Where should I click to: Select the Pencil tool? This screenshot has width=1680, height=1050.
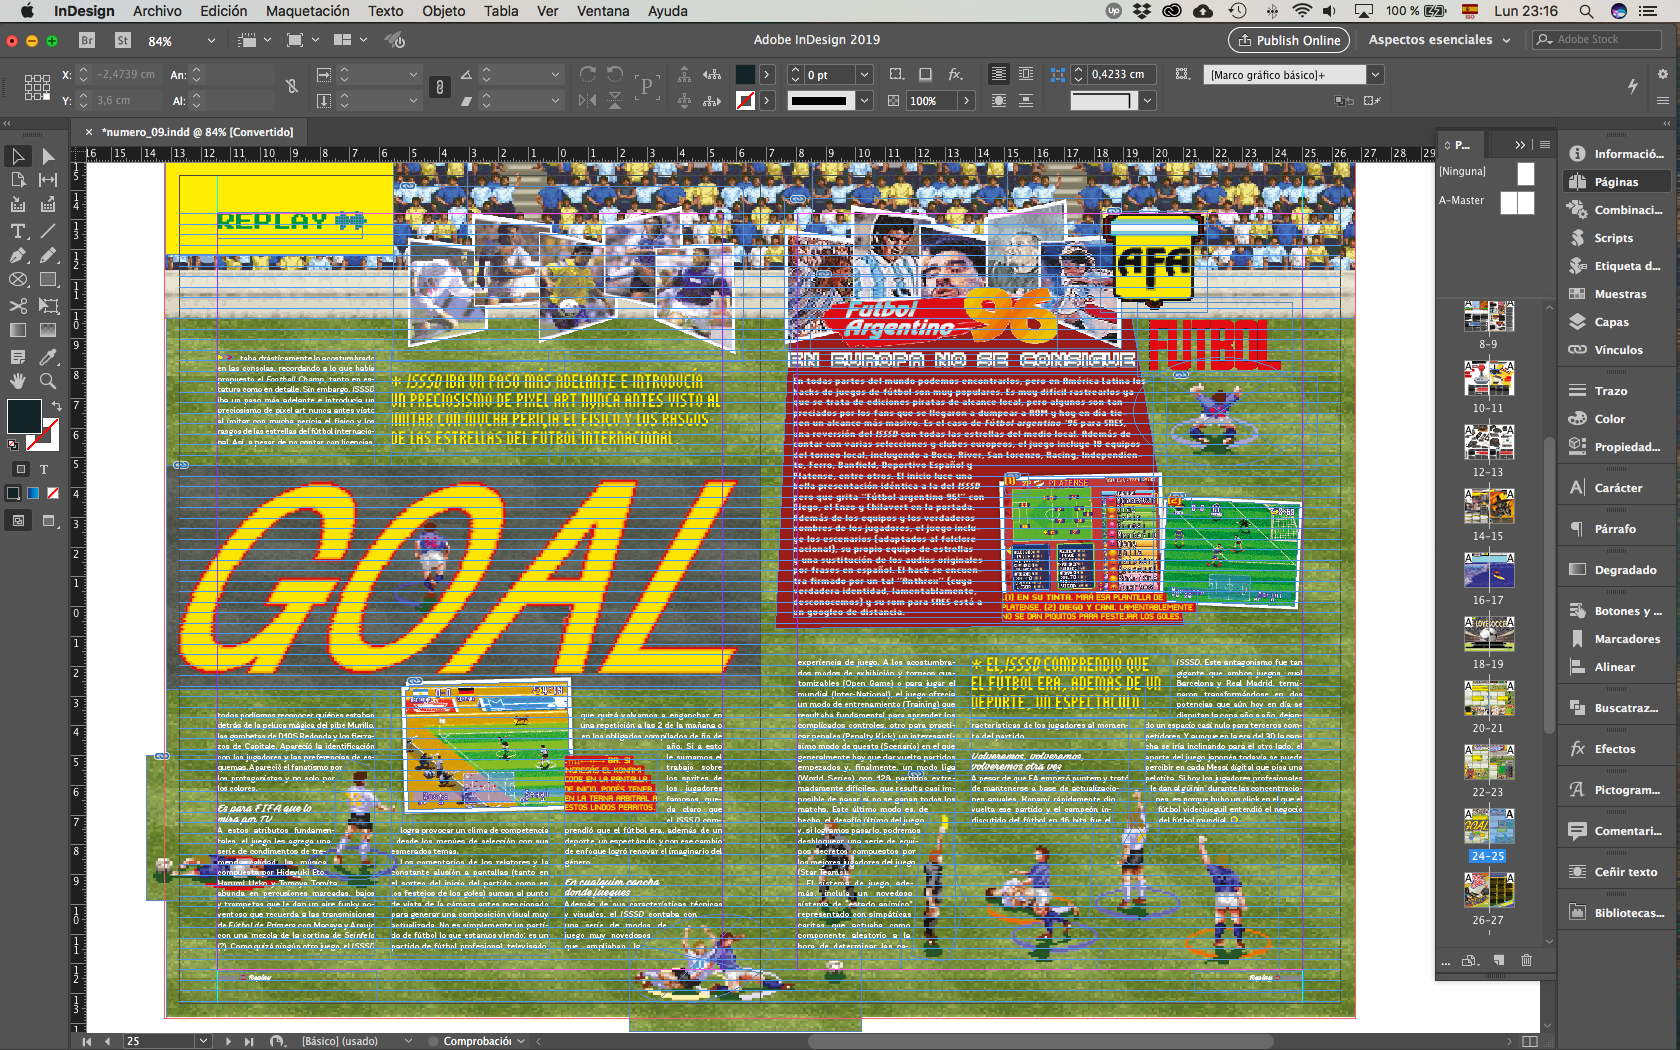click(x=48, y=255)
